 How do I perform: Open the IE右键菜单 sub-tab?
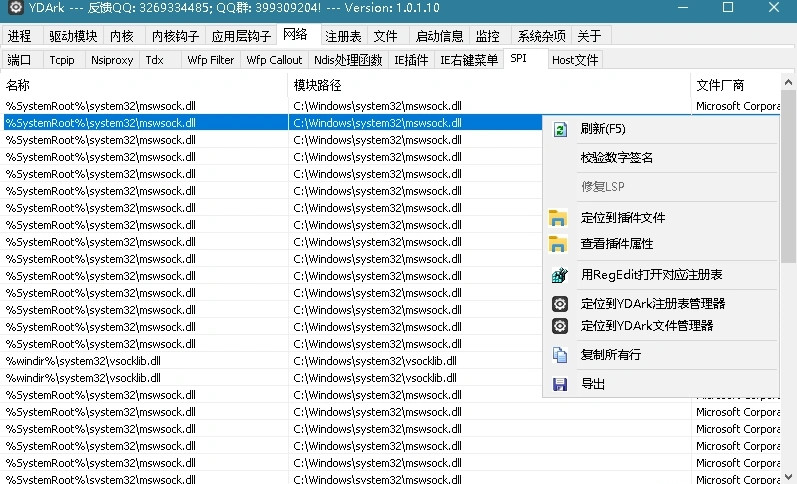[469, 60]
